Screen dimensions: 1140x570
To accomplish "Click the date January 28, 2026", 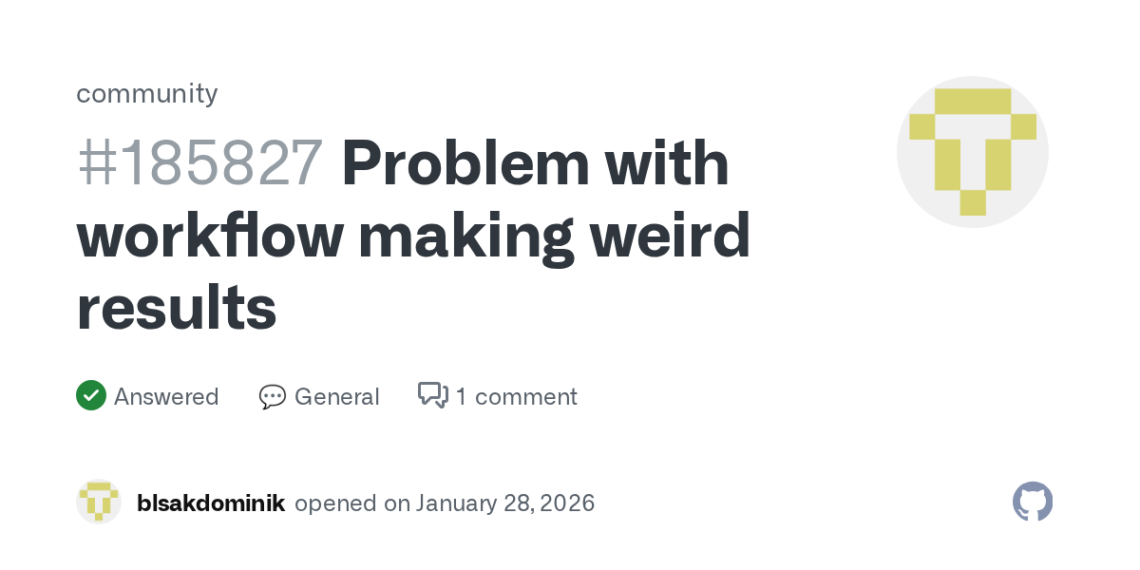I will [x=505, y=503].
